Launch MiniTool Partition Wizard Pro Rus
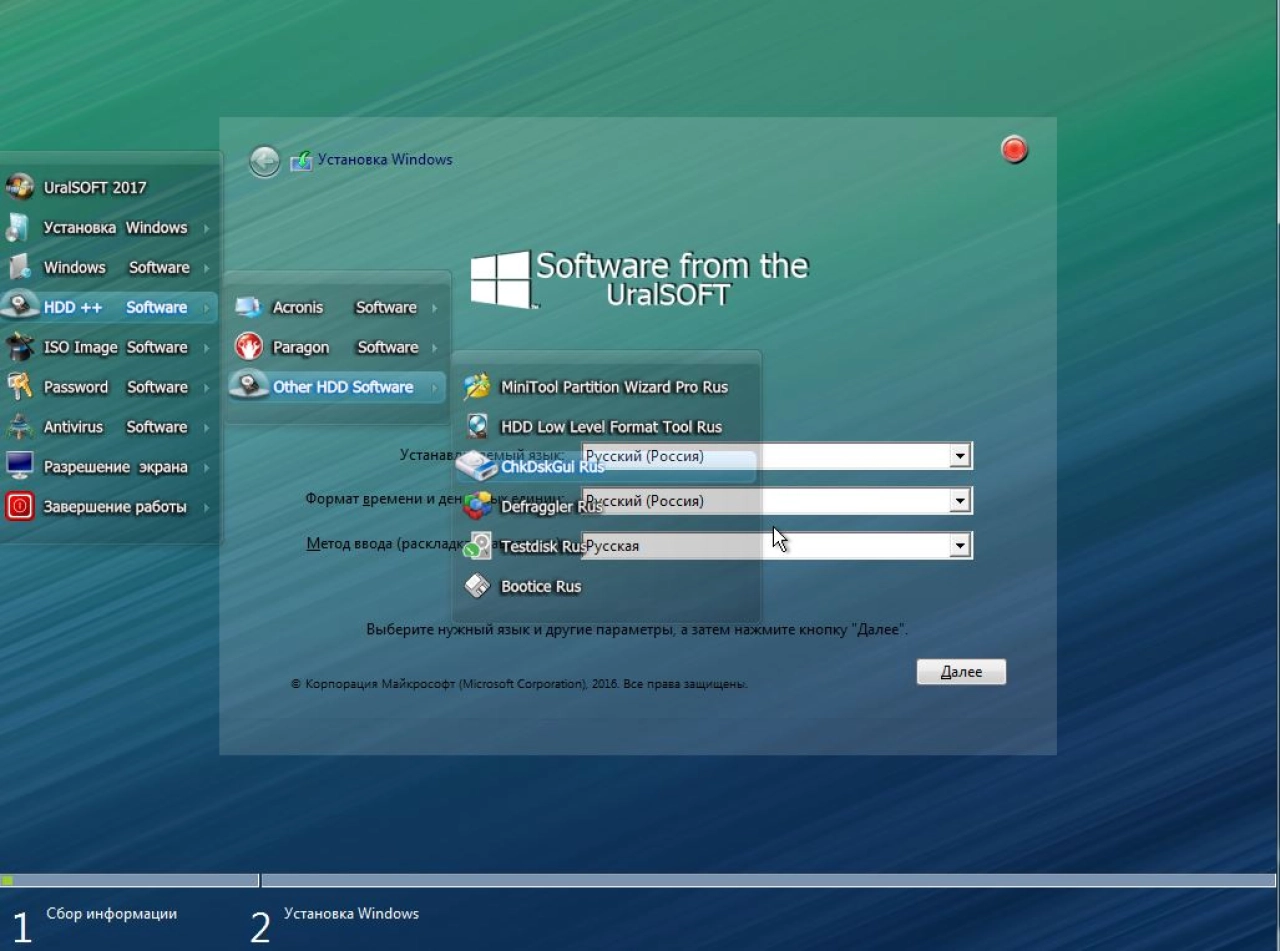 point(606,387)
